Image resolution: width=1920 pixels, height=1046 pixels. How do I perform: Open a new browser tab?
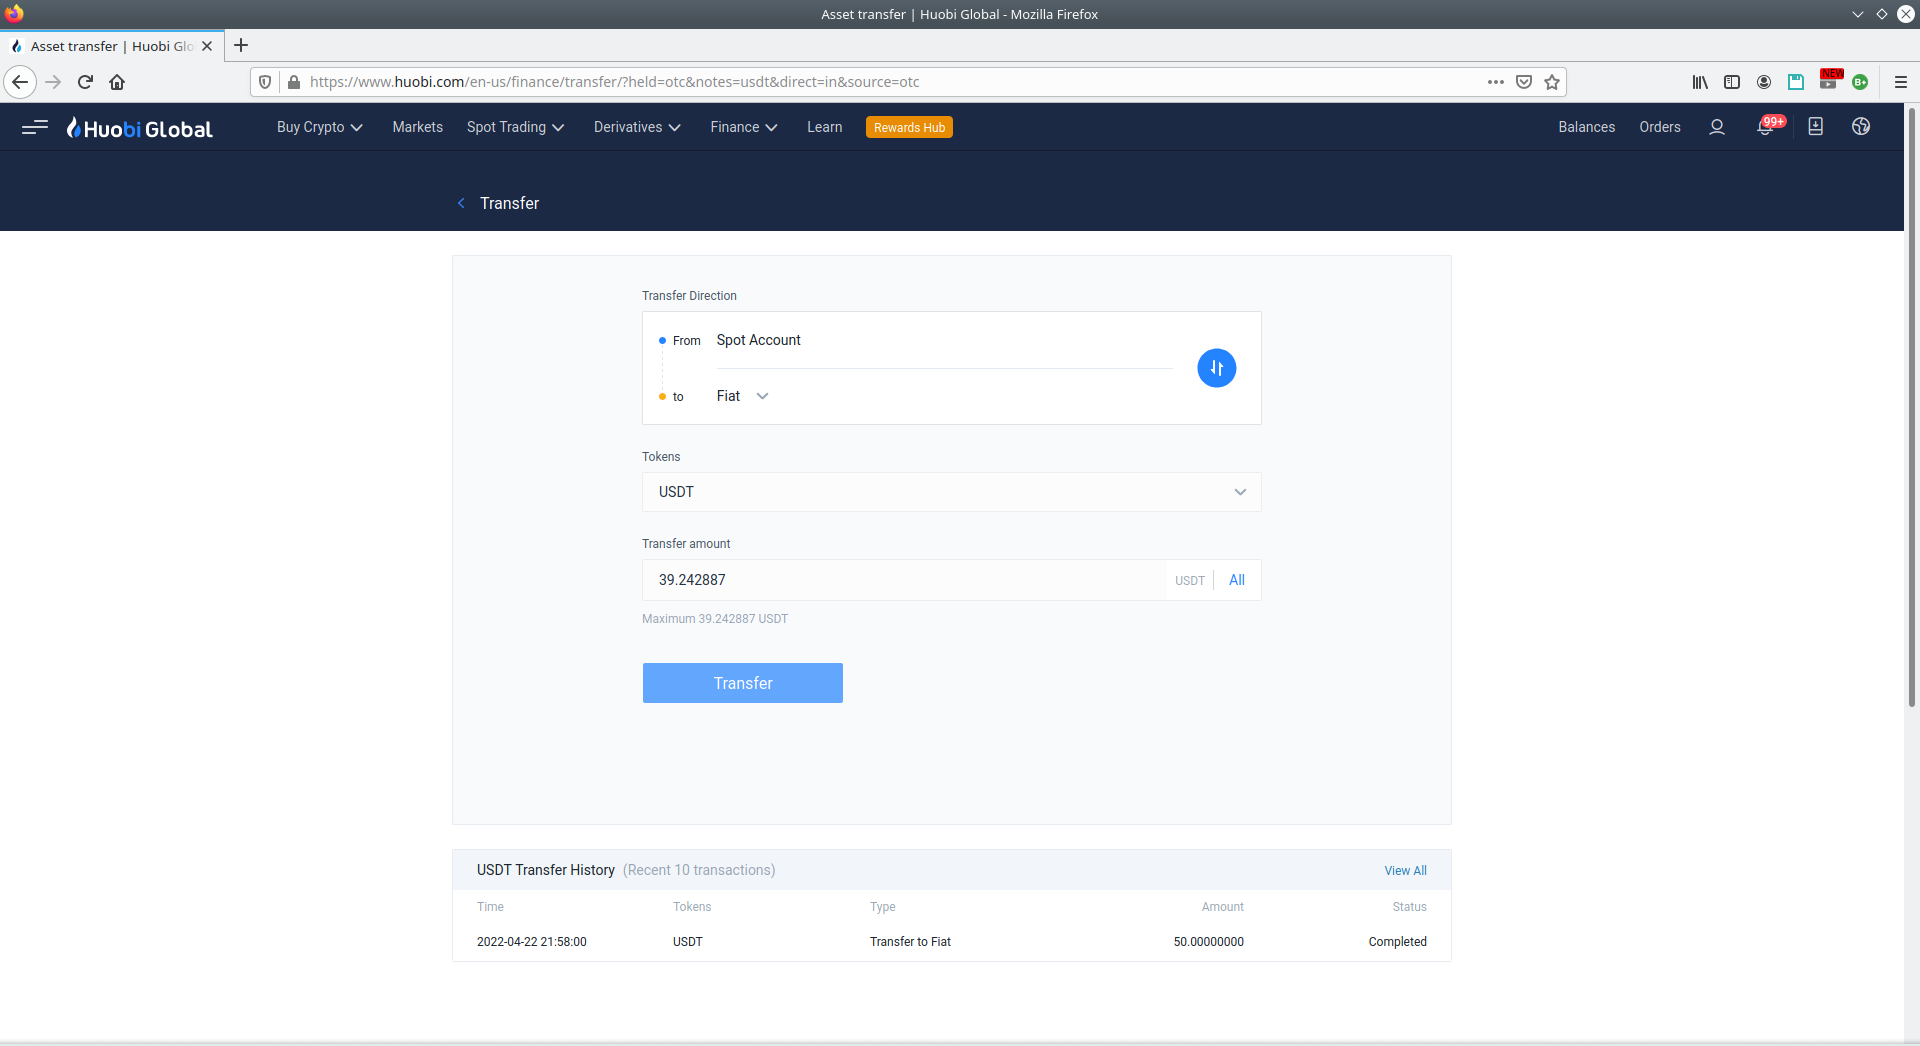241,46
